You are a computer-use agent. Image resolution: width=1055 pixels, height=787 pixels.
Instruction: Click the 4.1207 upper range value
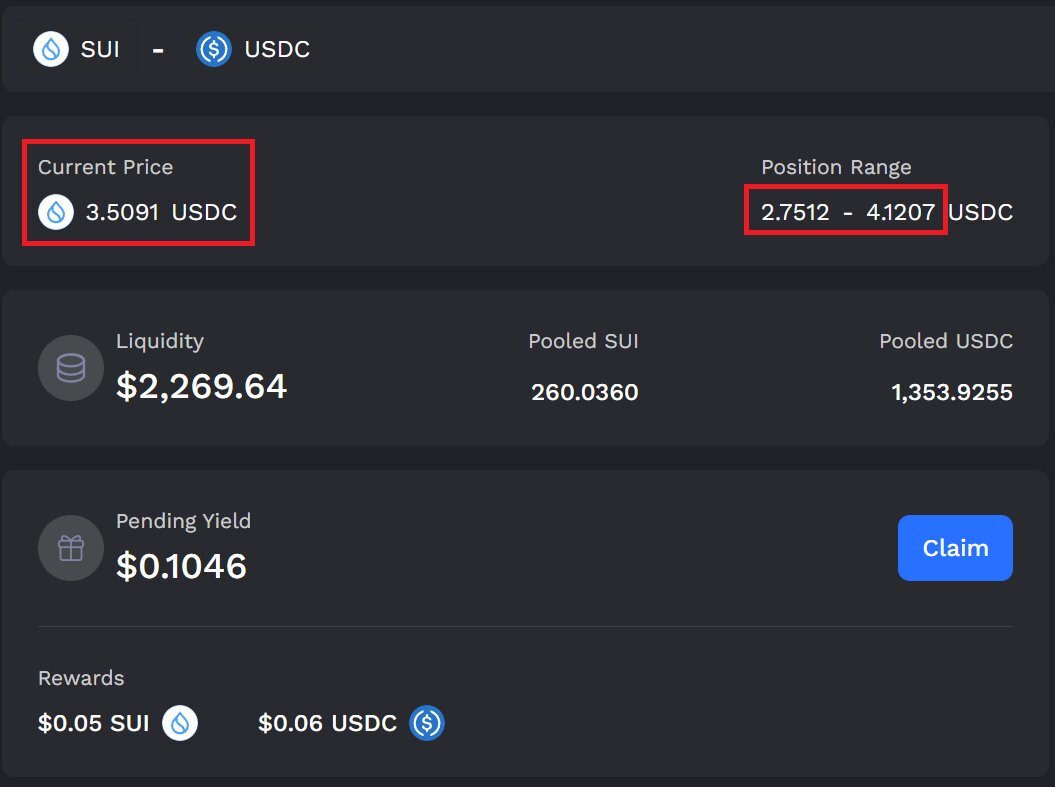pos(901,213)
